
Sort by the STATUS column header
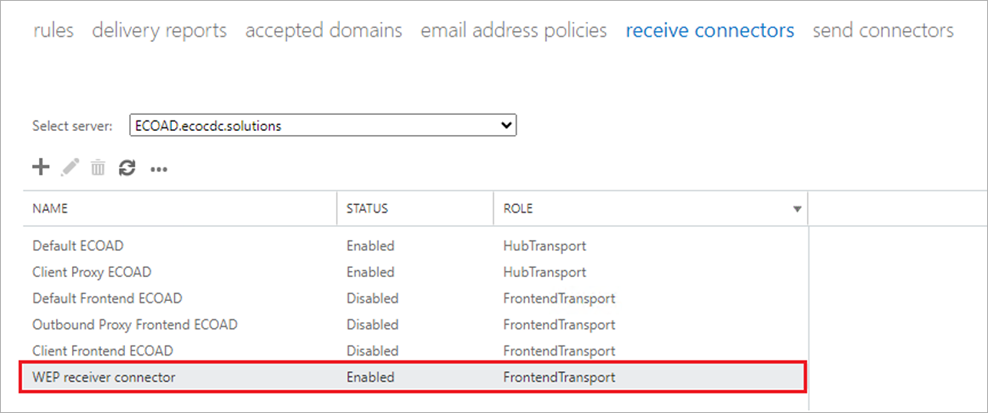tap(366, 209)
